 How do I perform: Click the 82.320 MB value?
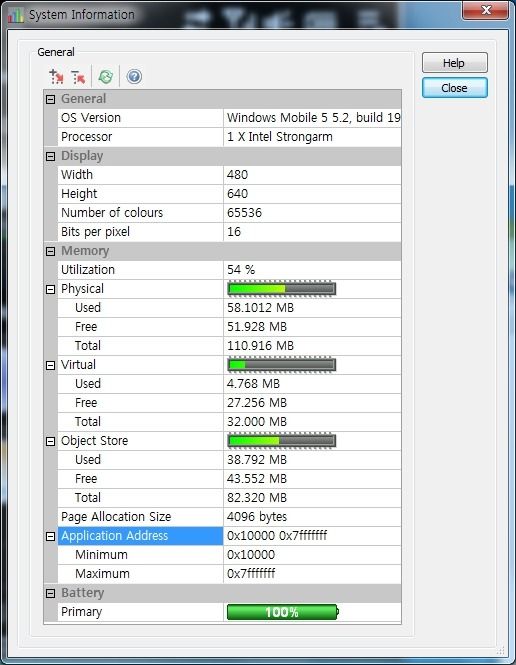(x=257, y=497)
